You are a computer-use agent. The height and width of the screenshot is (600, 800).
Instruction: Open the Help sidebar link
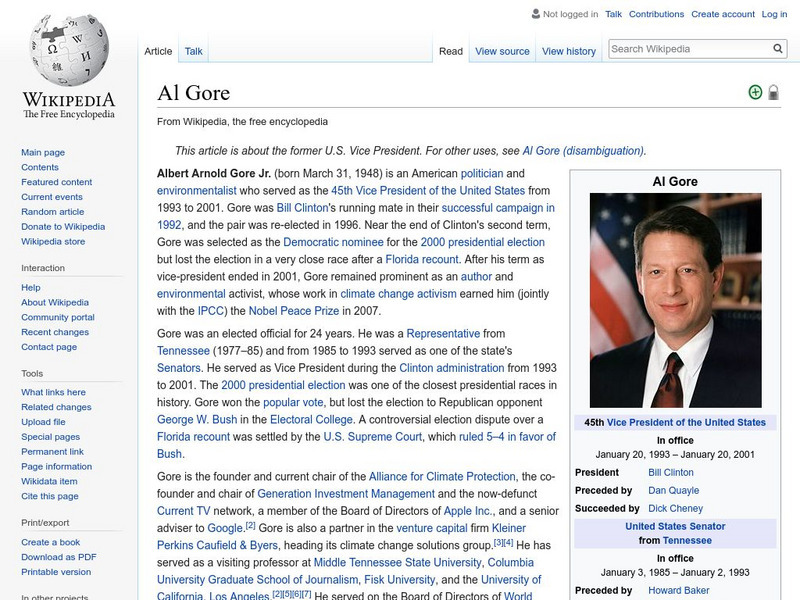click(x=31, y=287)
